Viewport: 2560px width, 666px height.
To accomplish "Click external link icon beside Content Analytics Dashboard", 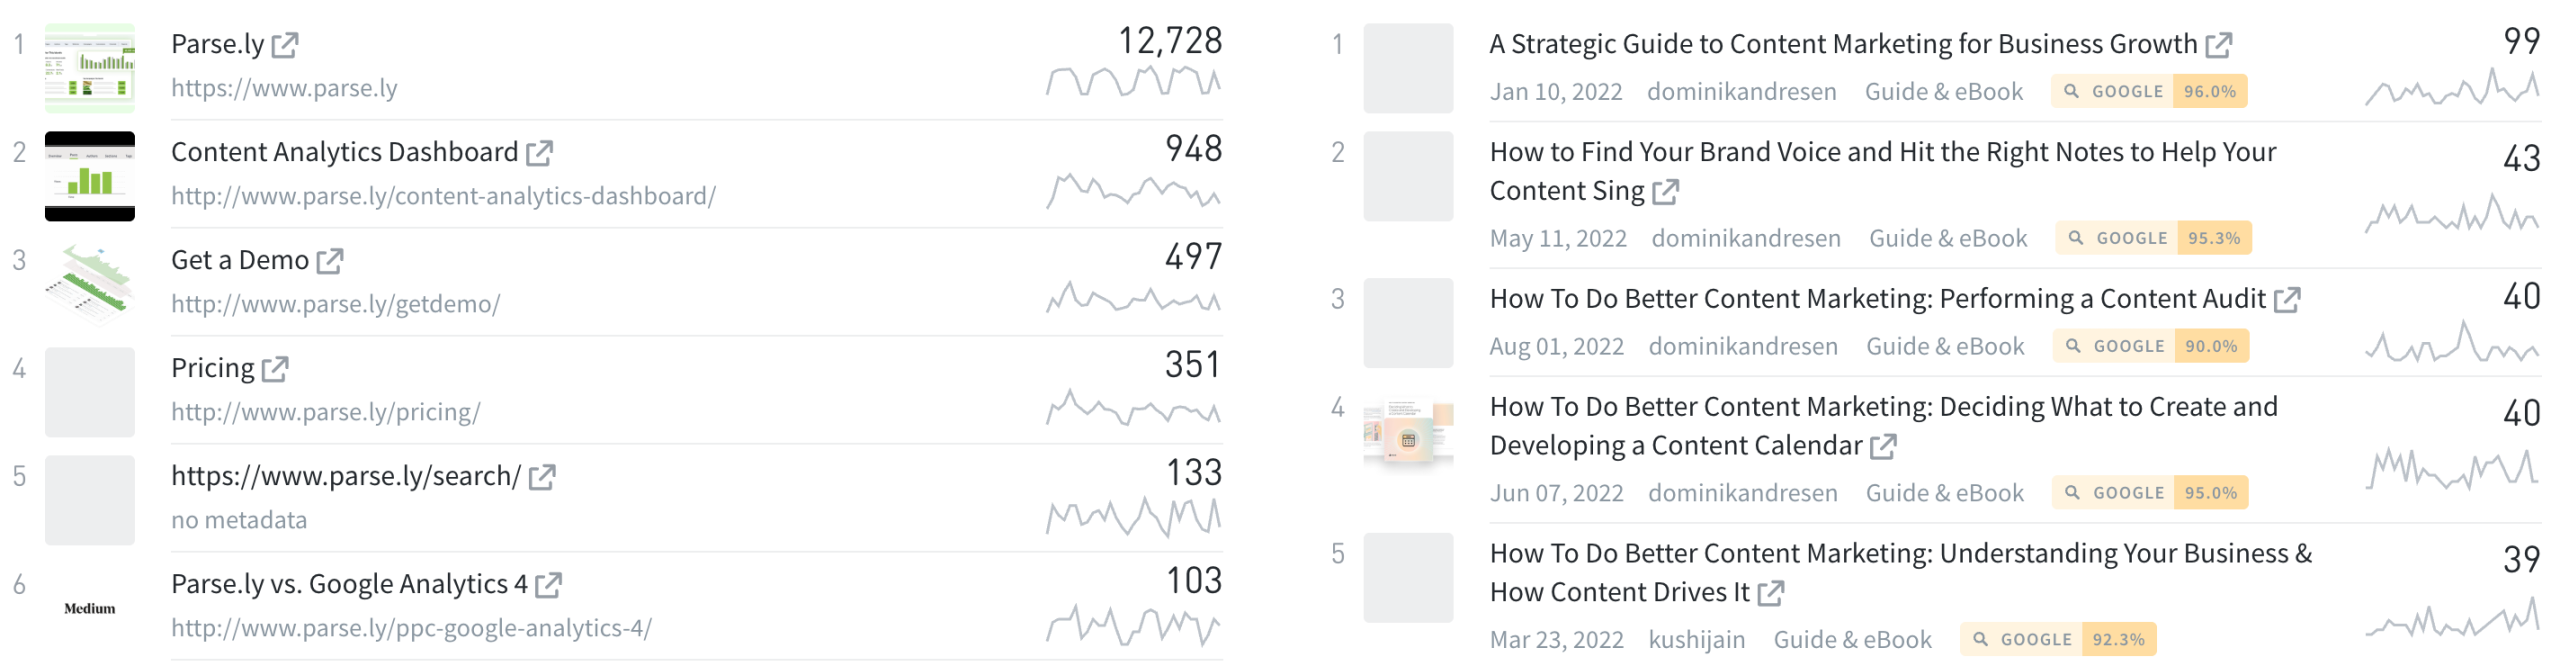I will pos(540,153).
